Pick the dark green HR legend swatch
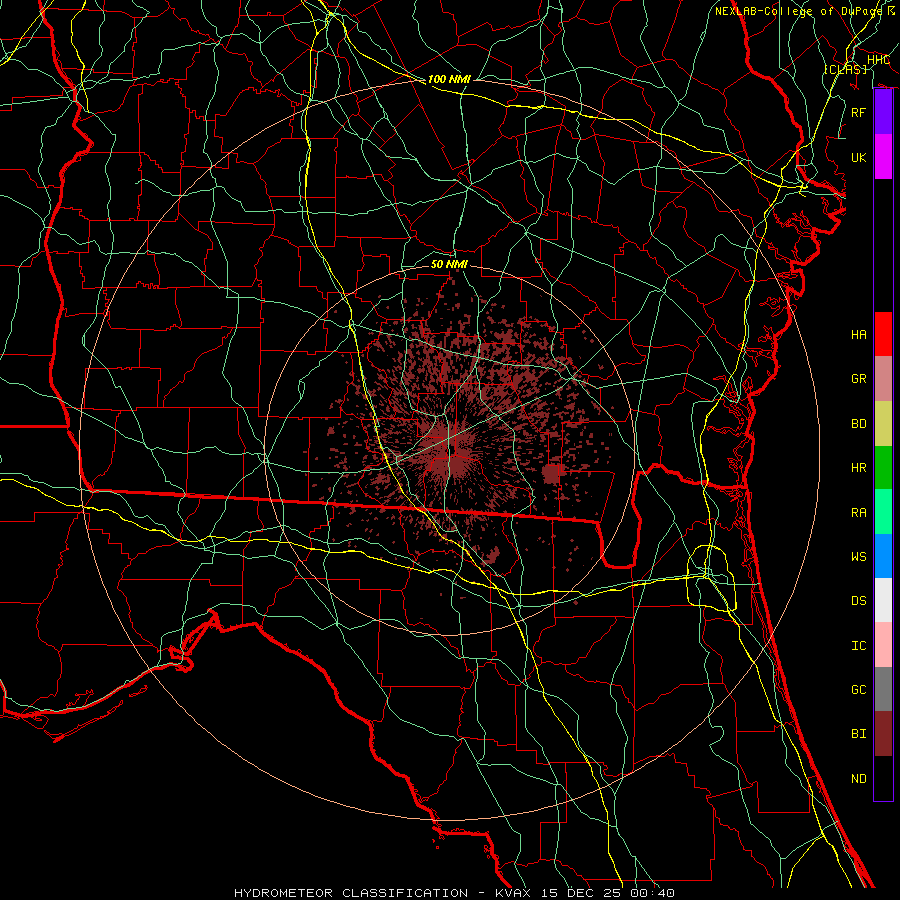The image size is (900, 900). (883, 467)
